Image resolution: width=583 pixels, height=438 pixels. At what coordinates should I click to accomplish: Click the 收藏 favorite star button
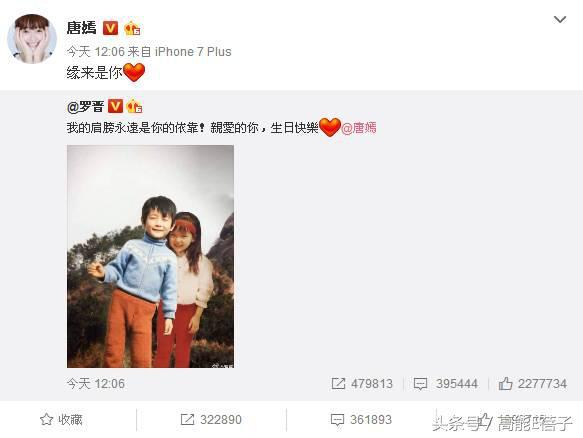point(61,420)
